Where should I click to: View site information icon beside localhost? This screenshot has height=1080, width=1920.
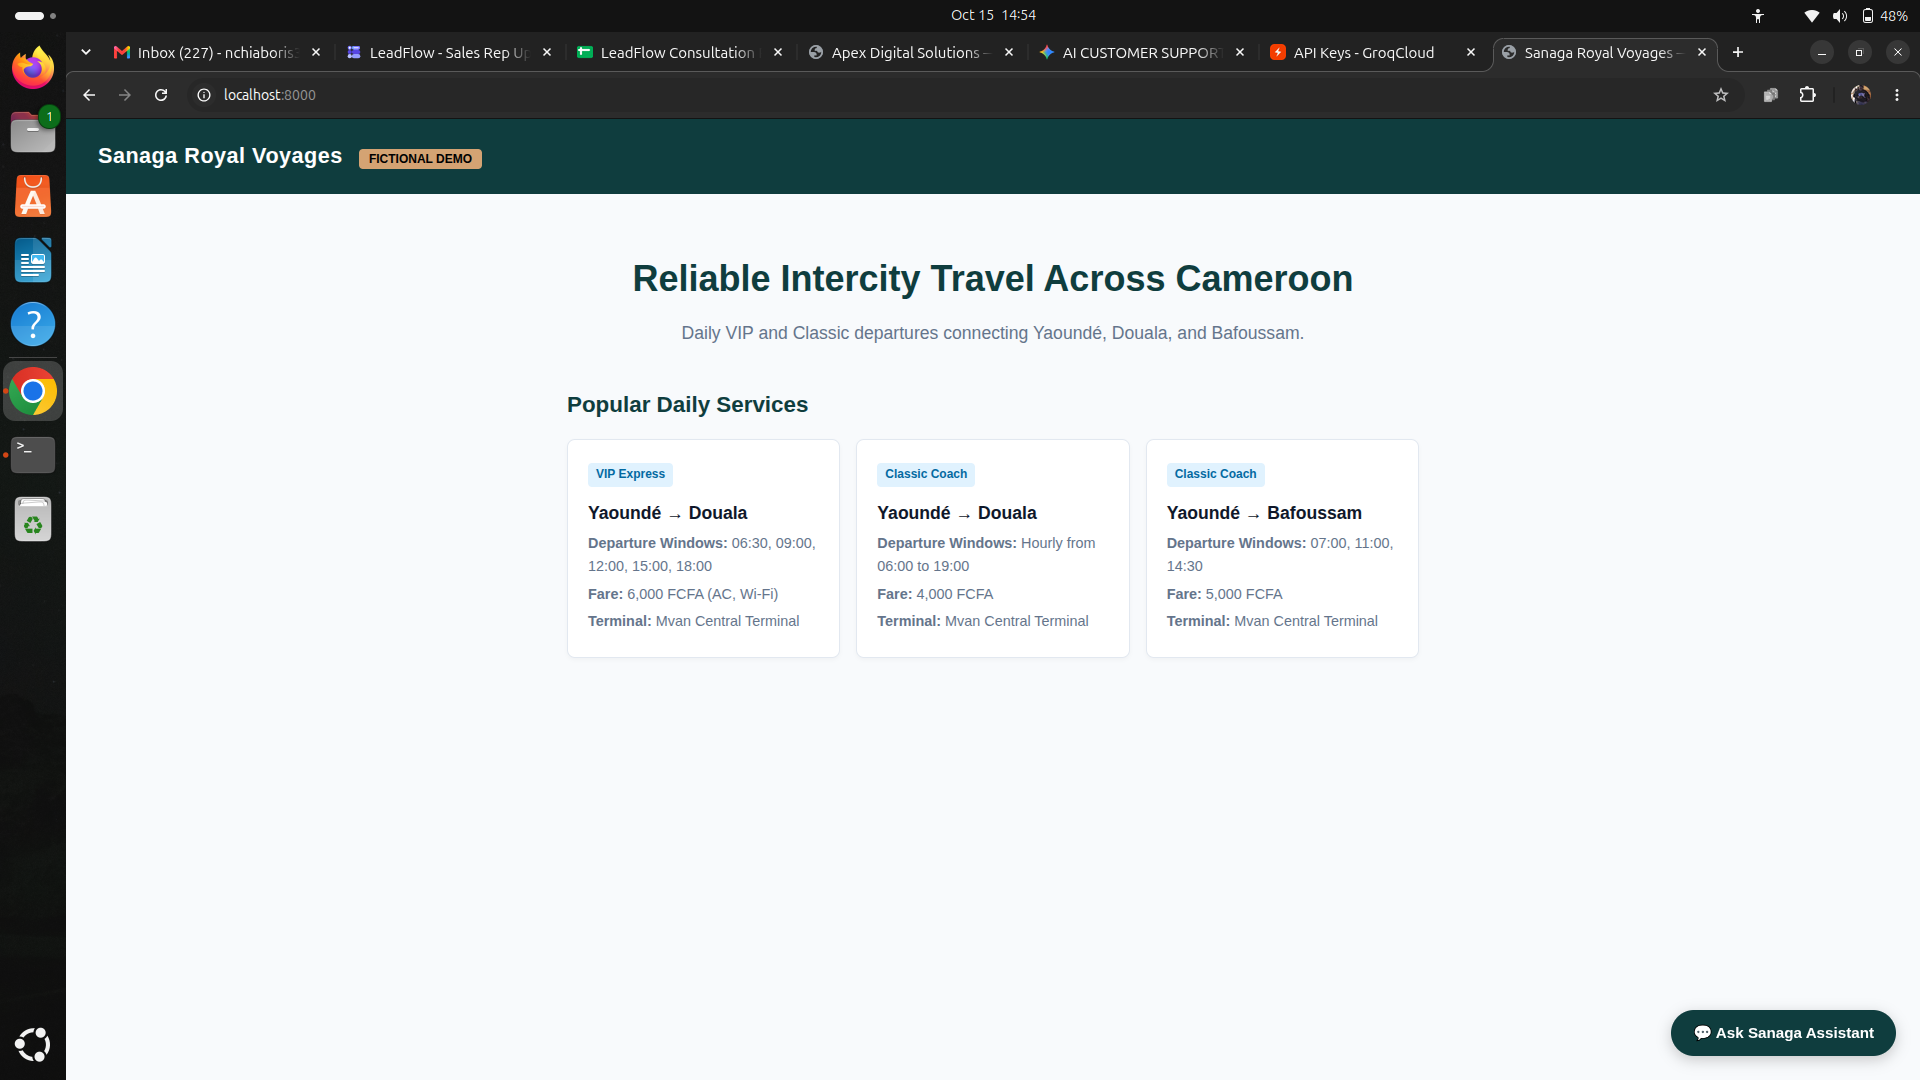click(x=204, y=95)
